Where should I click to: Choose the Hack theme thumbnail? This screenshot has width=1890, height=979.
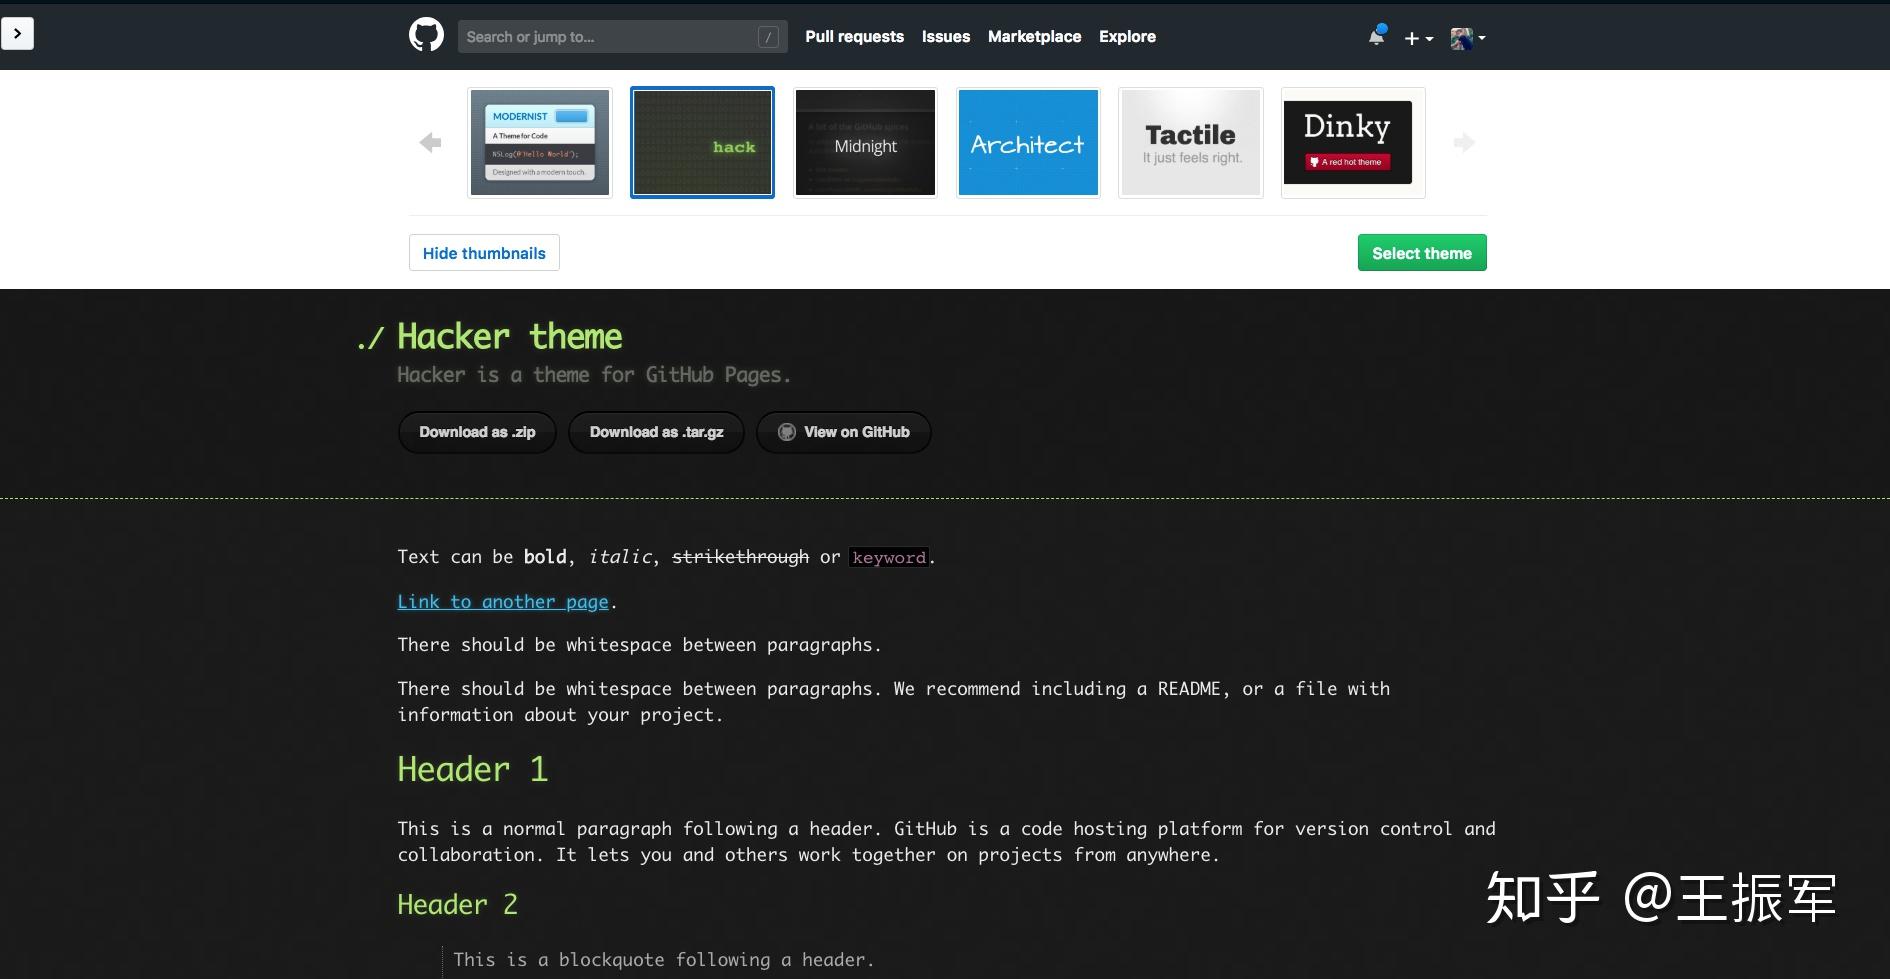pos(702,143)
